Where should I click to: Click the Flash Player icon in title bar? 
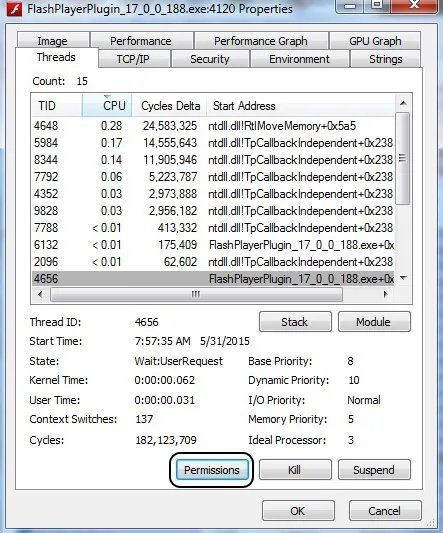14,8
